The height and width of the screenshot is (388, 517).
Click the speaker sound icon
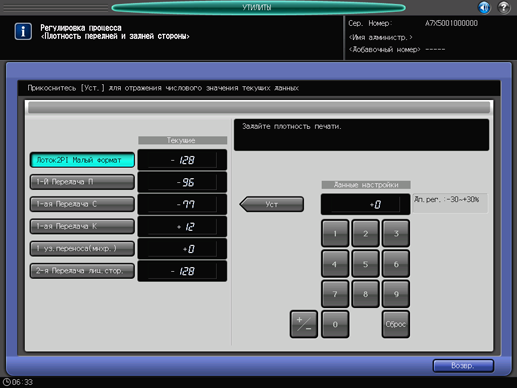[484, 7]
